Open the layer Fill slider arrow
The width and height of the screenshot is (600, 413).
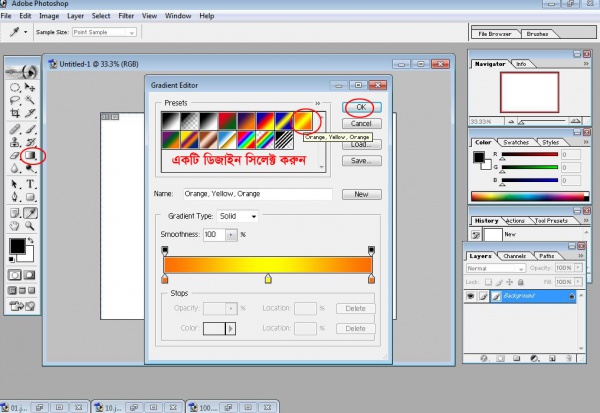click(579, 282)
